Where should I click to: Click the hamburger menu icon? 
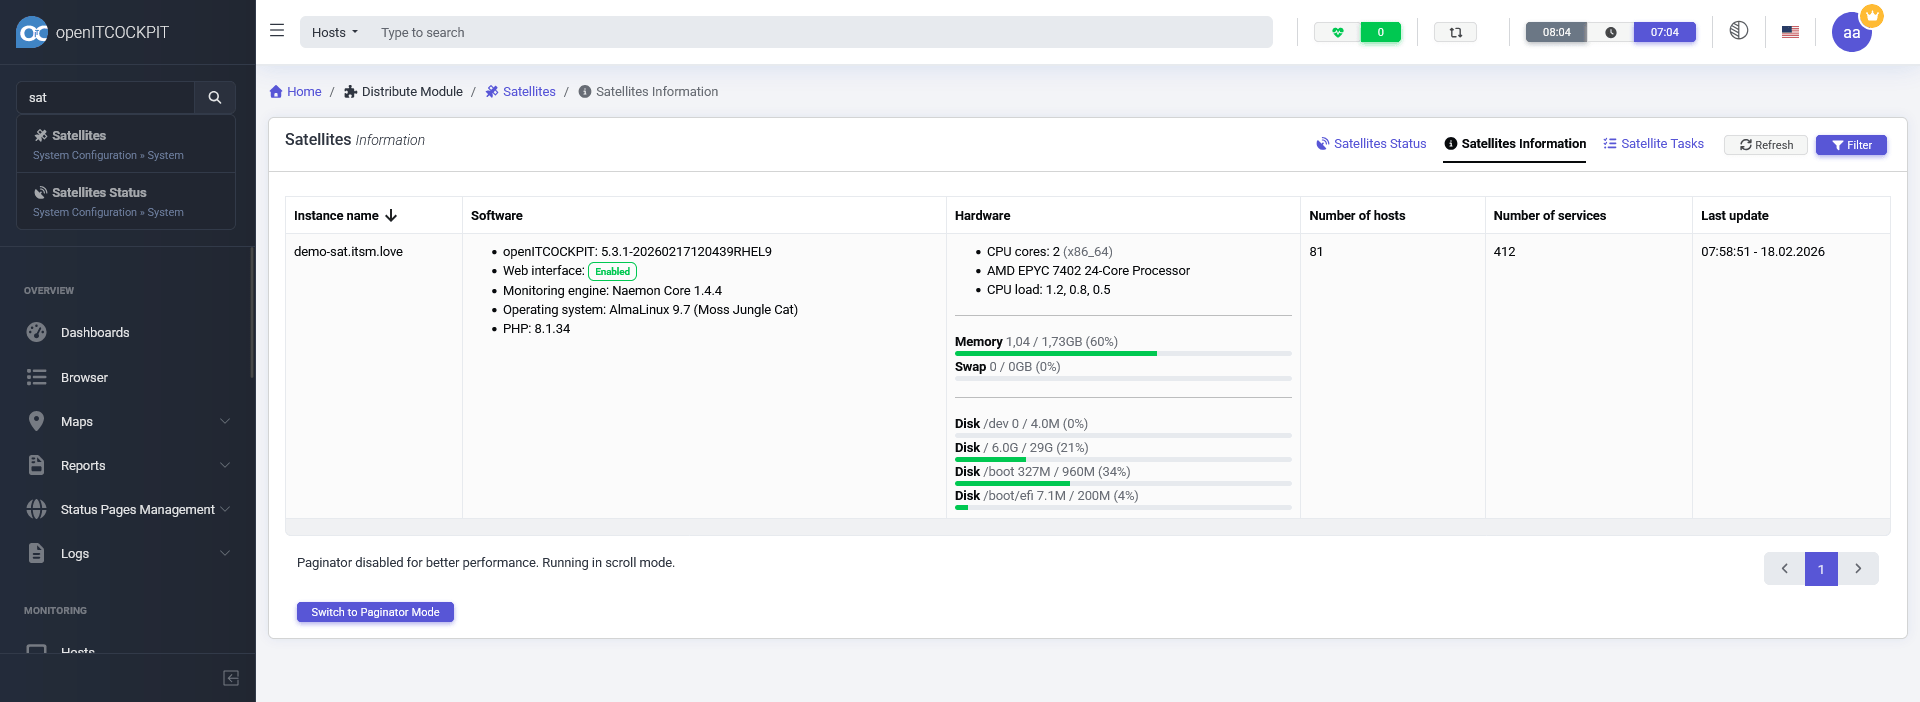tap(277, 31)
